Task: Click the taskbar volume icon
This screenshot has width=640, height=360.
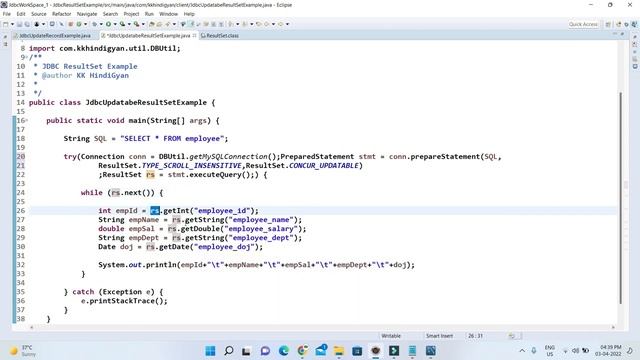Action: click(576, 351)
